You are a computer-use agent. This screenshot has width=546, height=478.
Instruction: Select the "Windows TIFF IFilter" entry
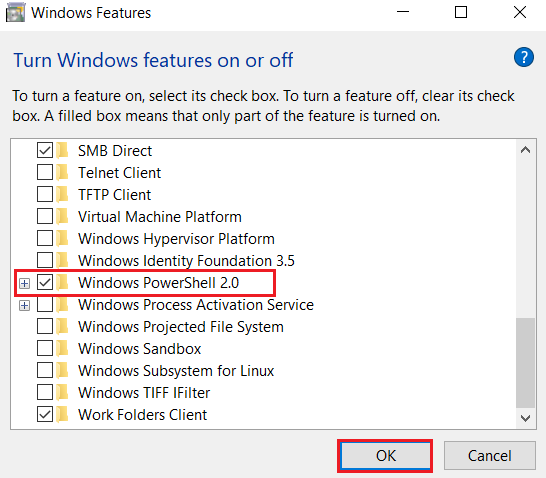(144, 393)
